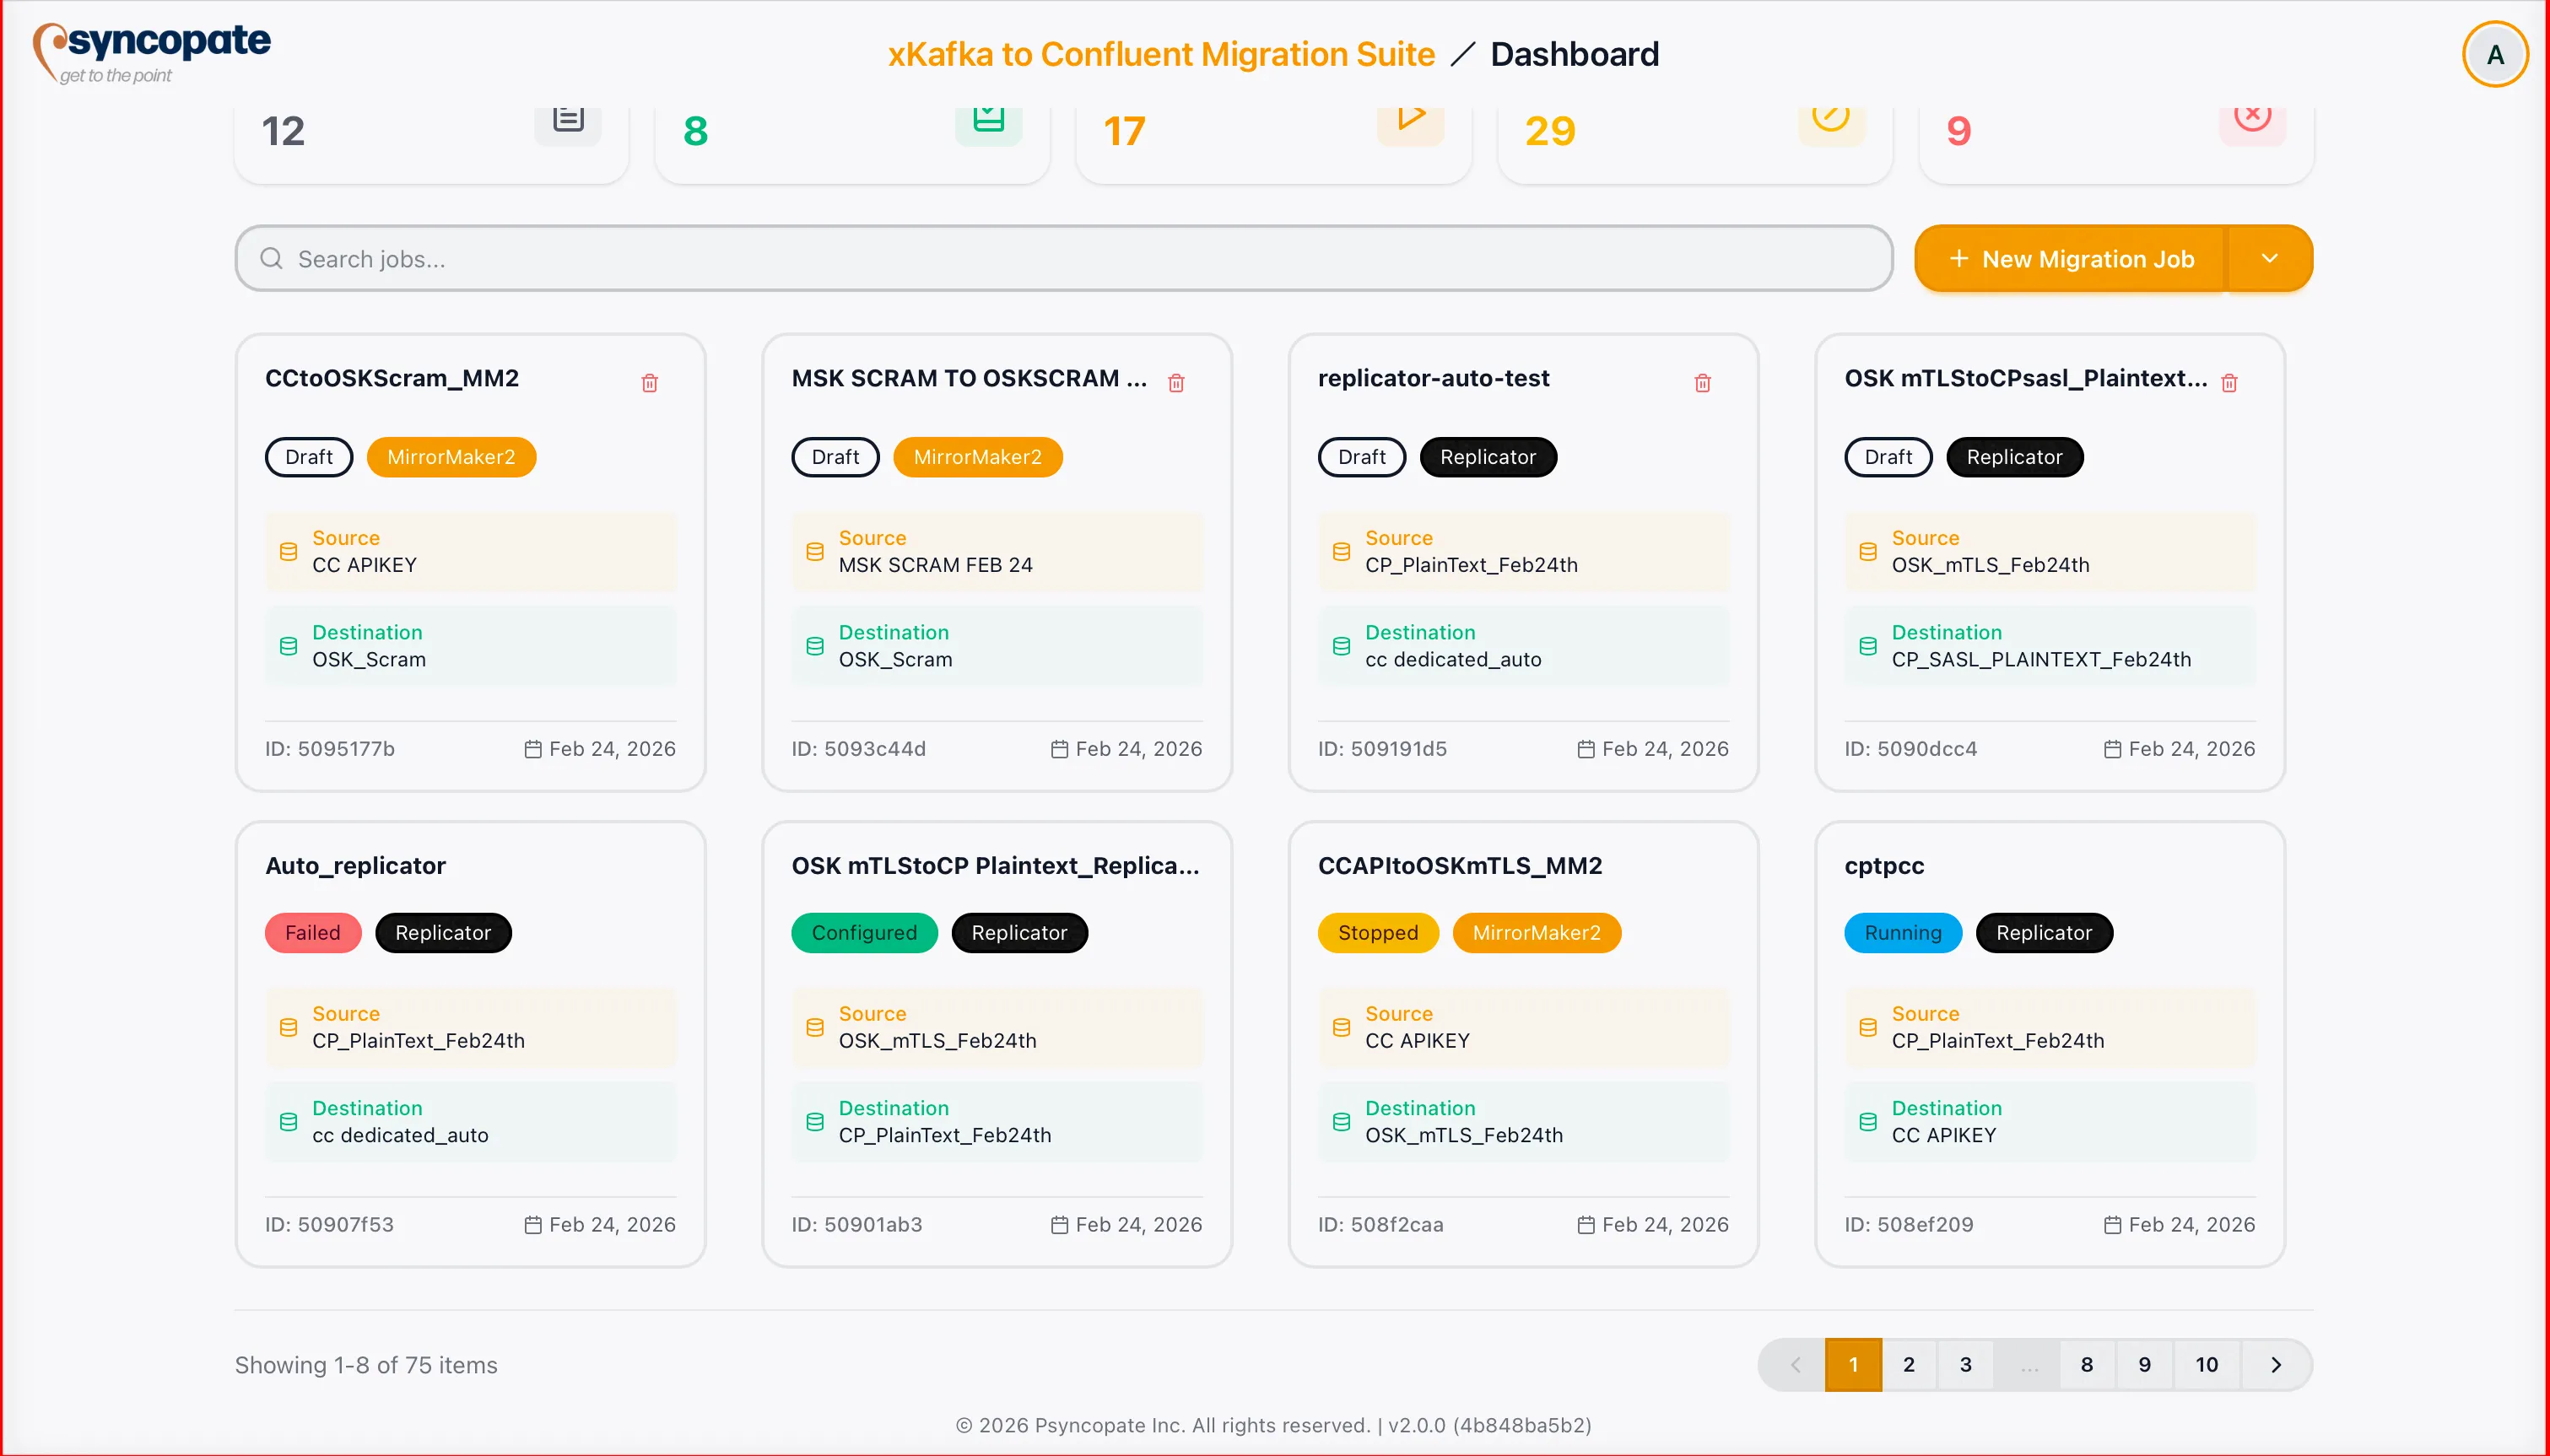Screen dimensions: 2550x1456
Task: Click the MirrorMaker2 orange badge on MSK SCRAM card
Action: click(977, 457)
